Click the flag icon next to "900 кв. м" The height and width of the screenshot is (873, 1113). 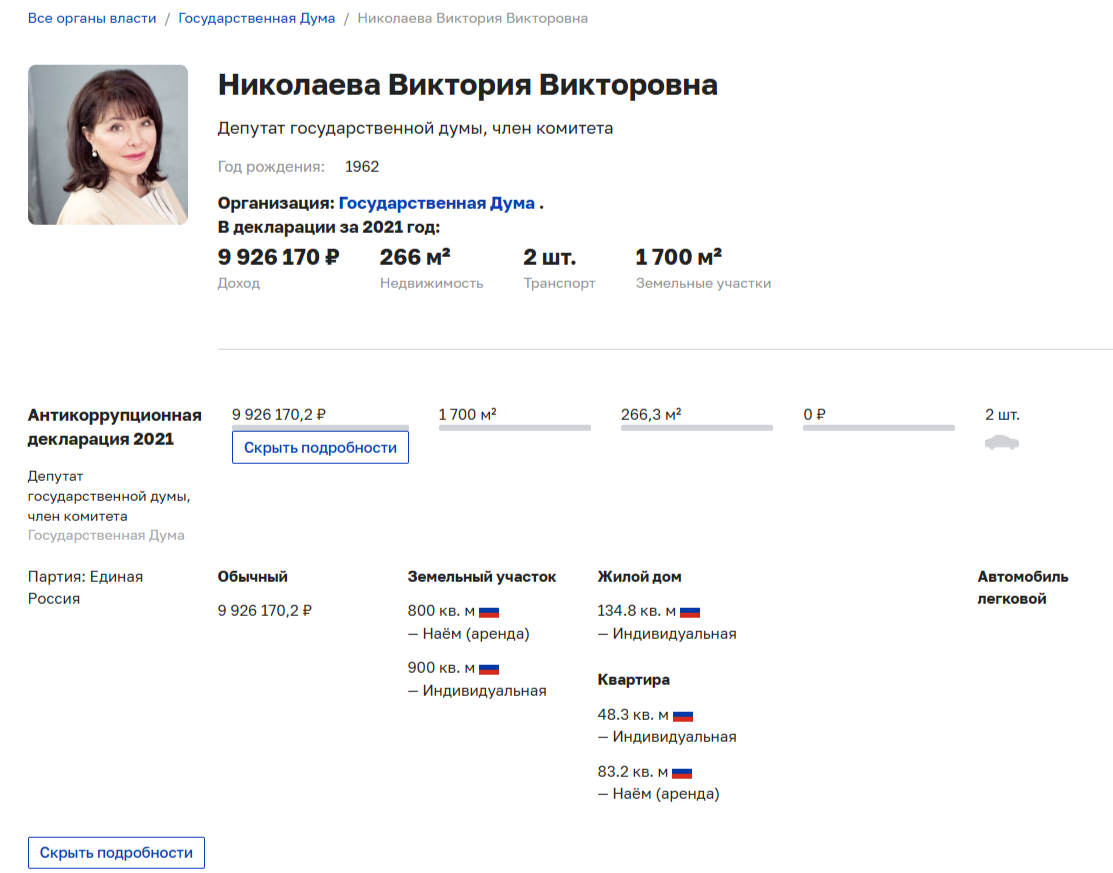[489, 669]
